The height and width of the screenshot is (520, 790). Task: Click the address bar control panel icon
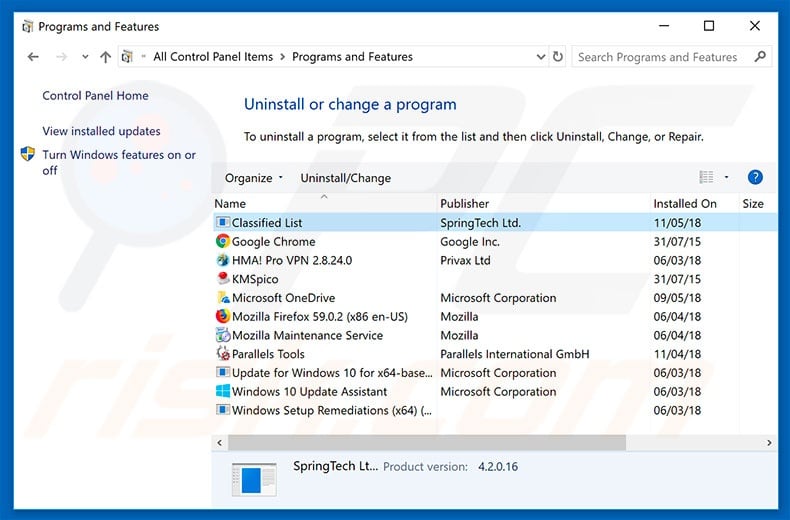tap(128, 56)
